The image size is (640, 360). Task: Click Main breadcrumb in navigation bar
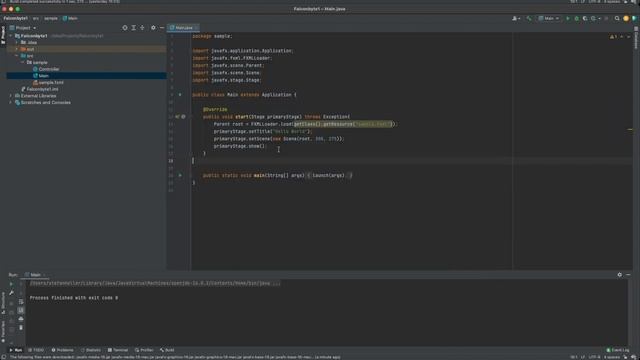click(x=70, y=18)
